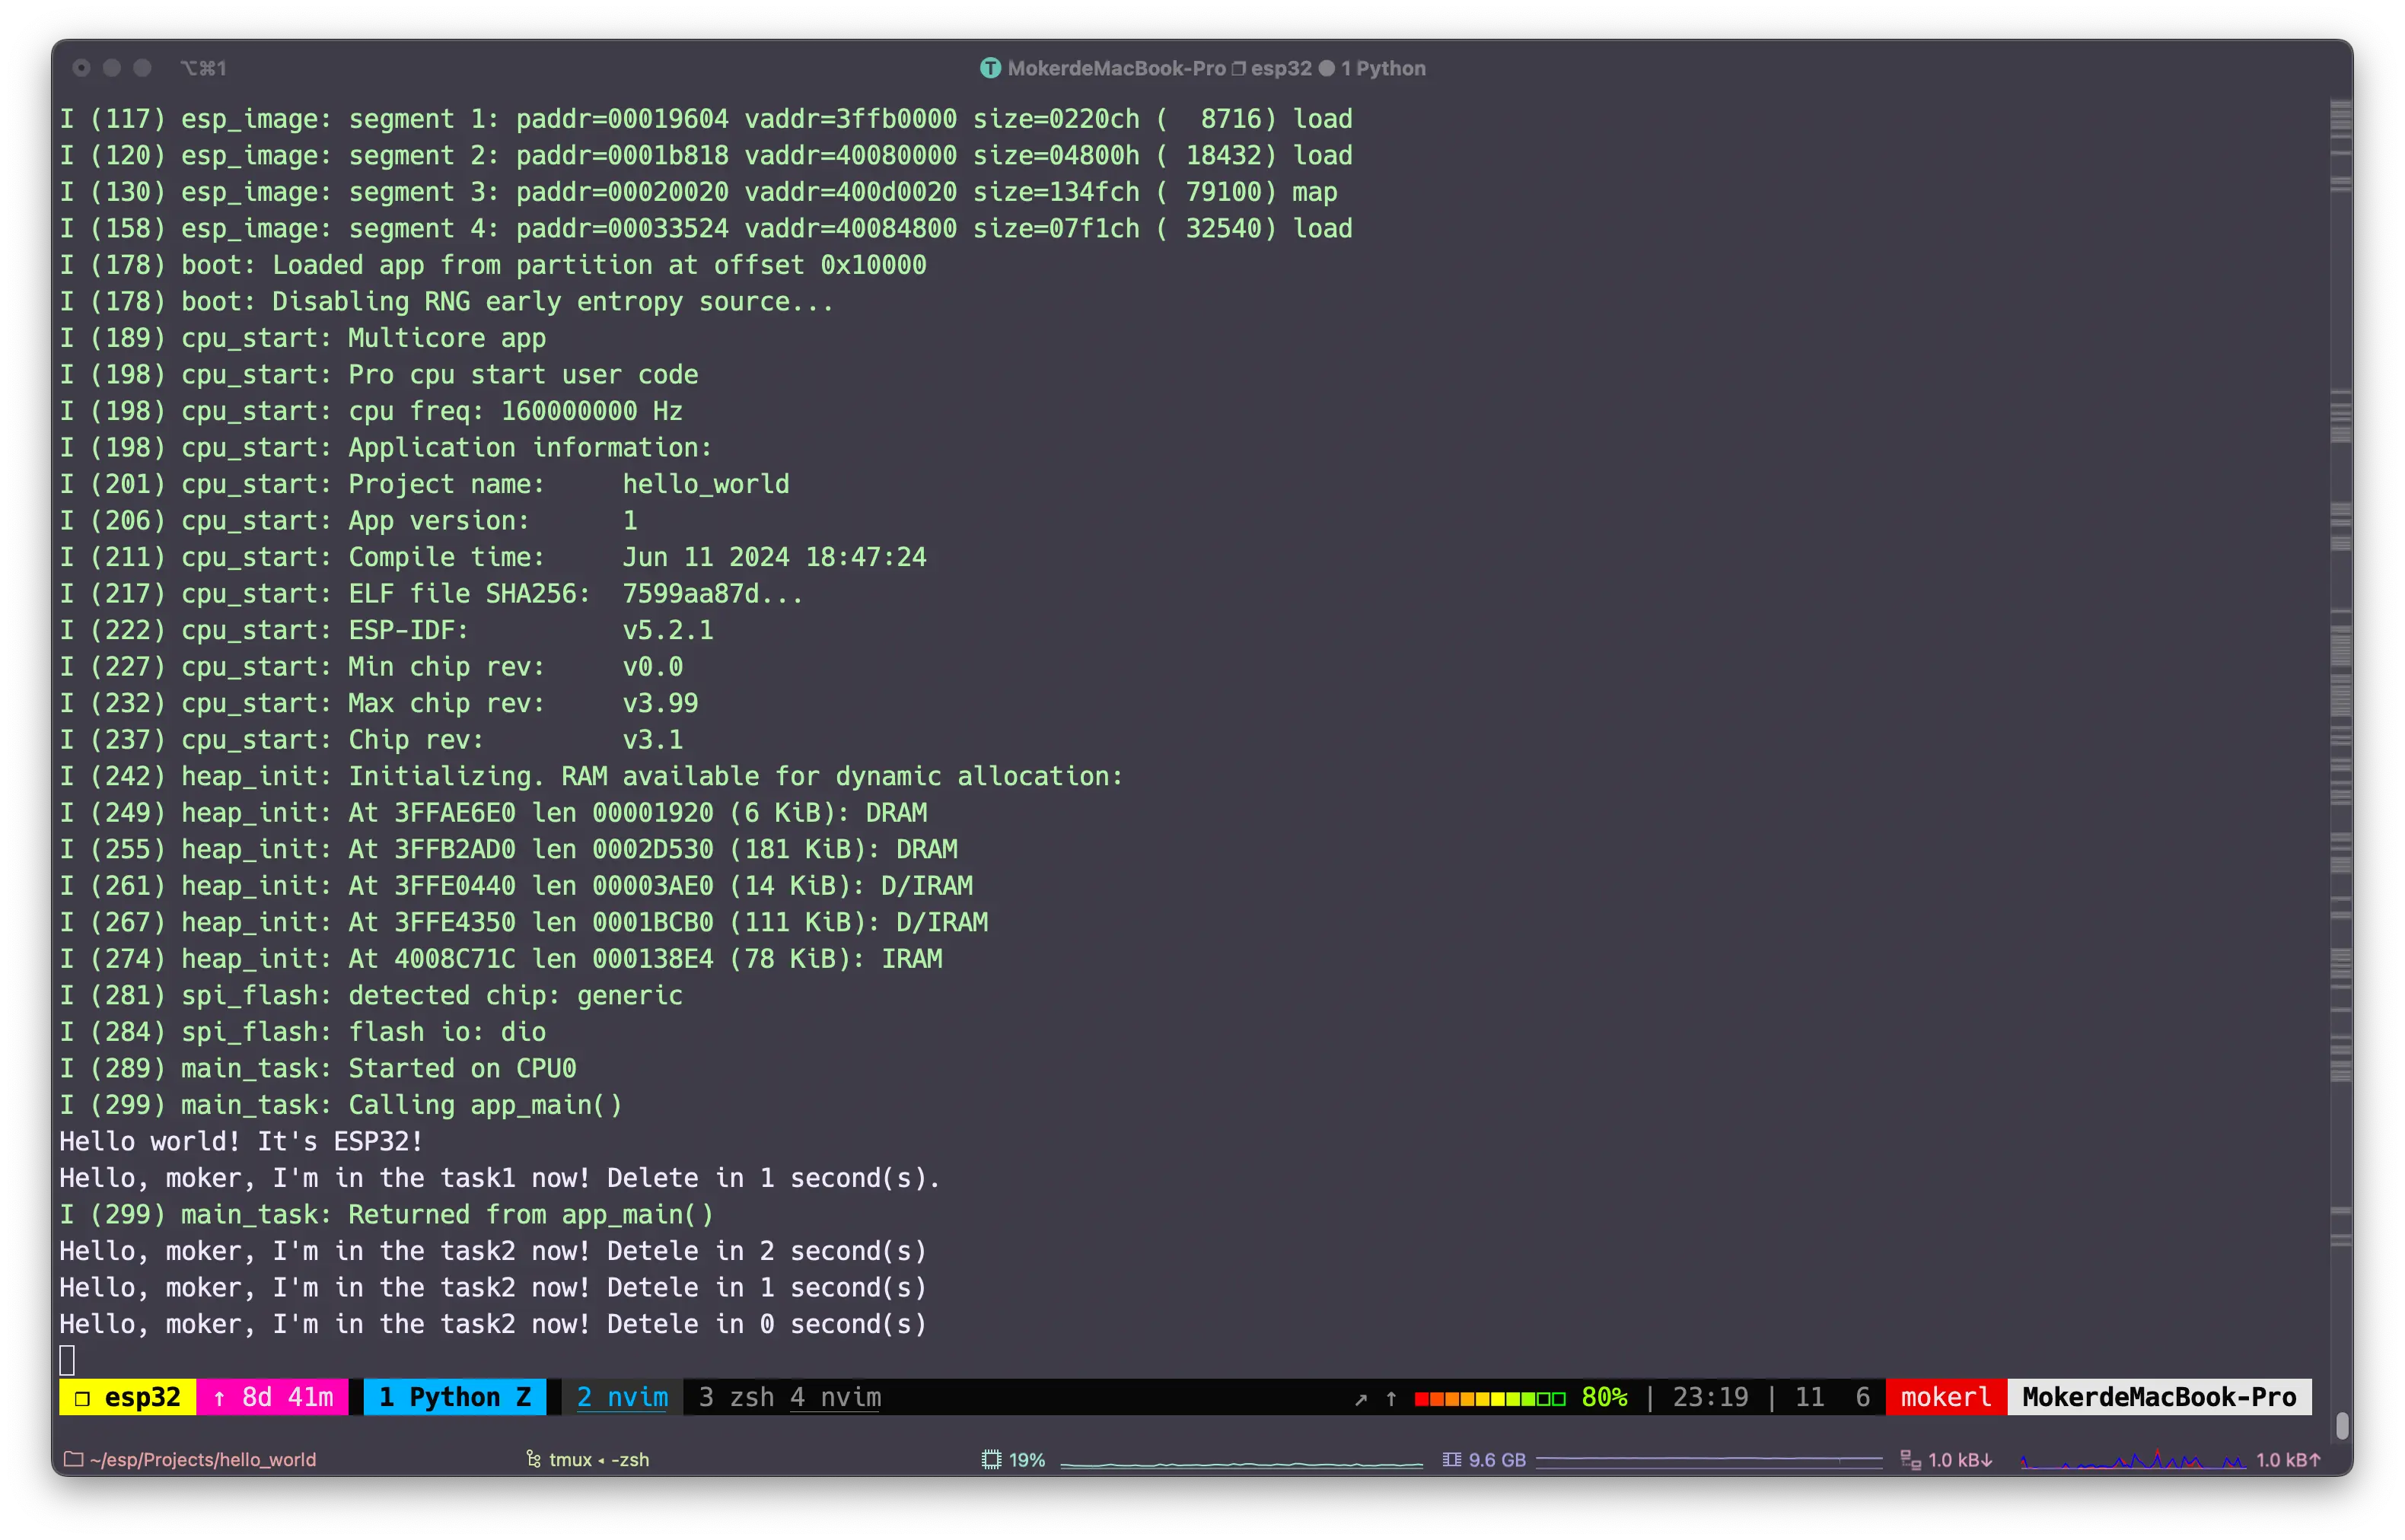Click the ⌥⌘1 shortcut label in the title bar
The height and width of the screenshot is (1540, 2405).
tap(203, 68)
